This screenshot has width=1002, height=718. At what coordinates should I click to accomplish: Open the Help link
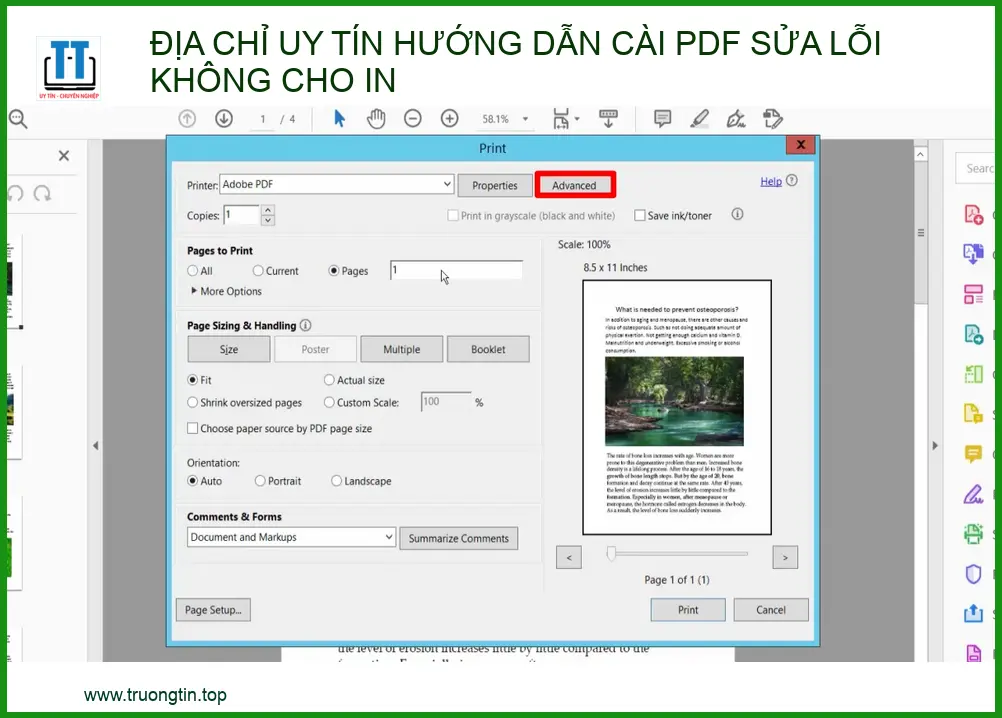[771, 181]
